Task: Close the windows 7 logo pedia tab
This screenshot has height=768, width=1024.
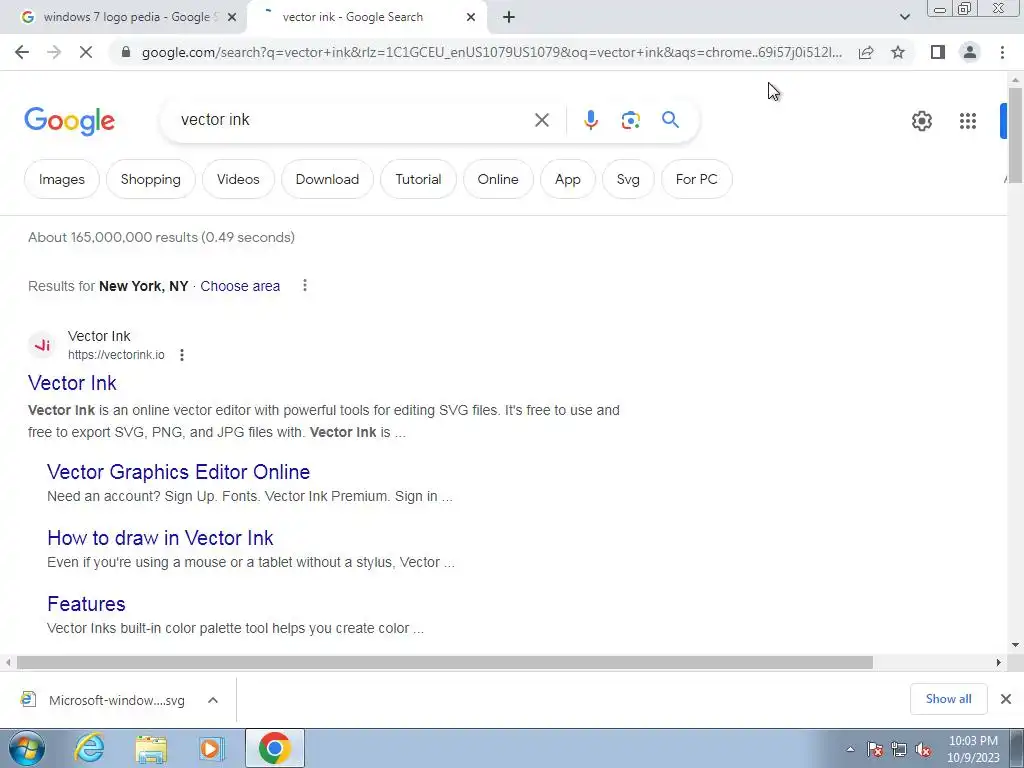Action: (x=232, y=17)
